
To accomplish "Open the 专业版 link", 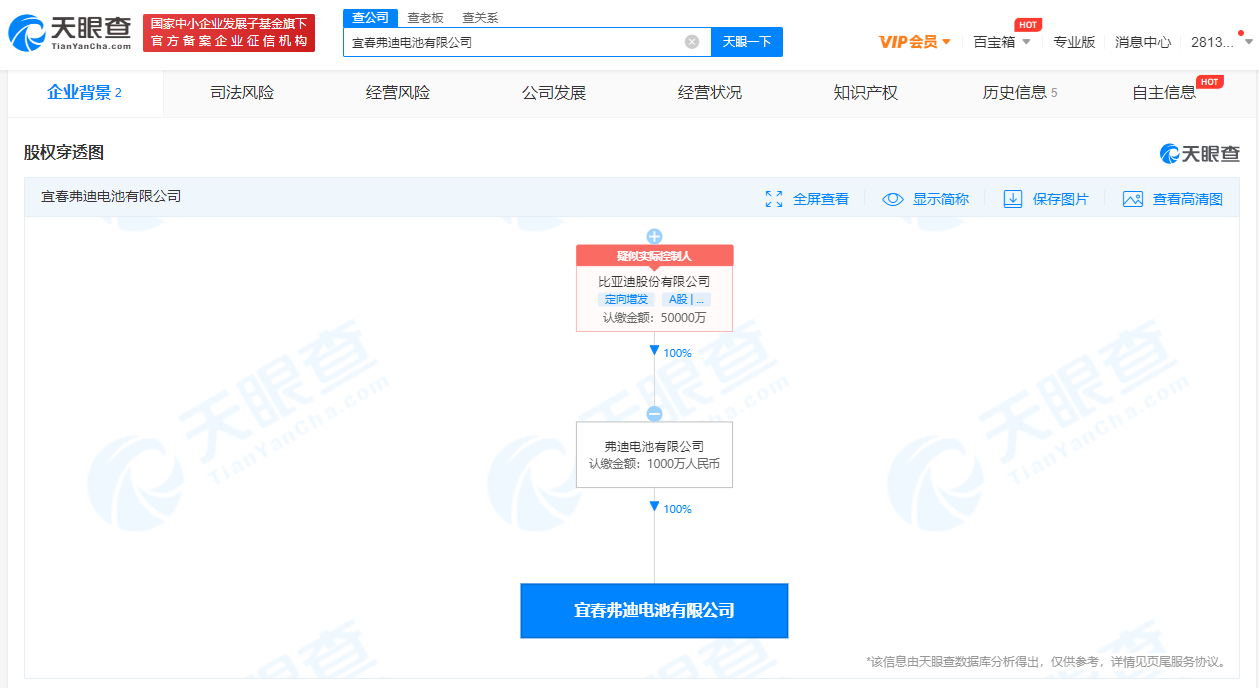I will (1074, 42).
